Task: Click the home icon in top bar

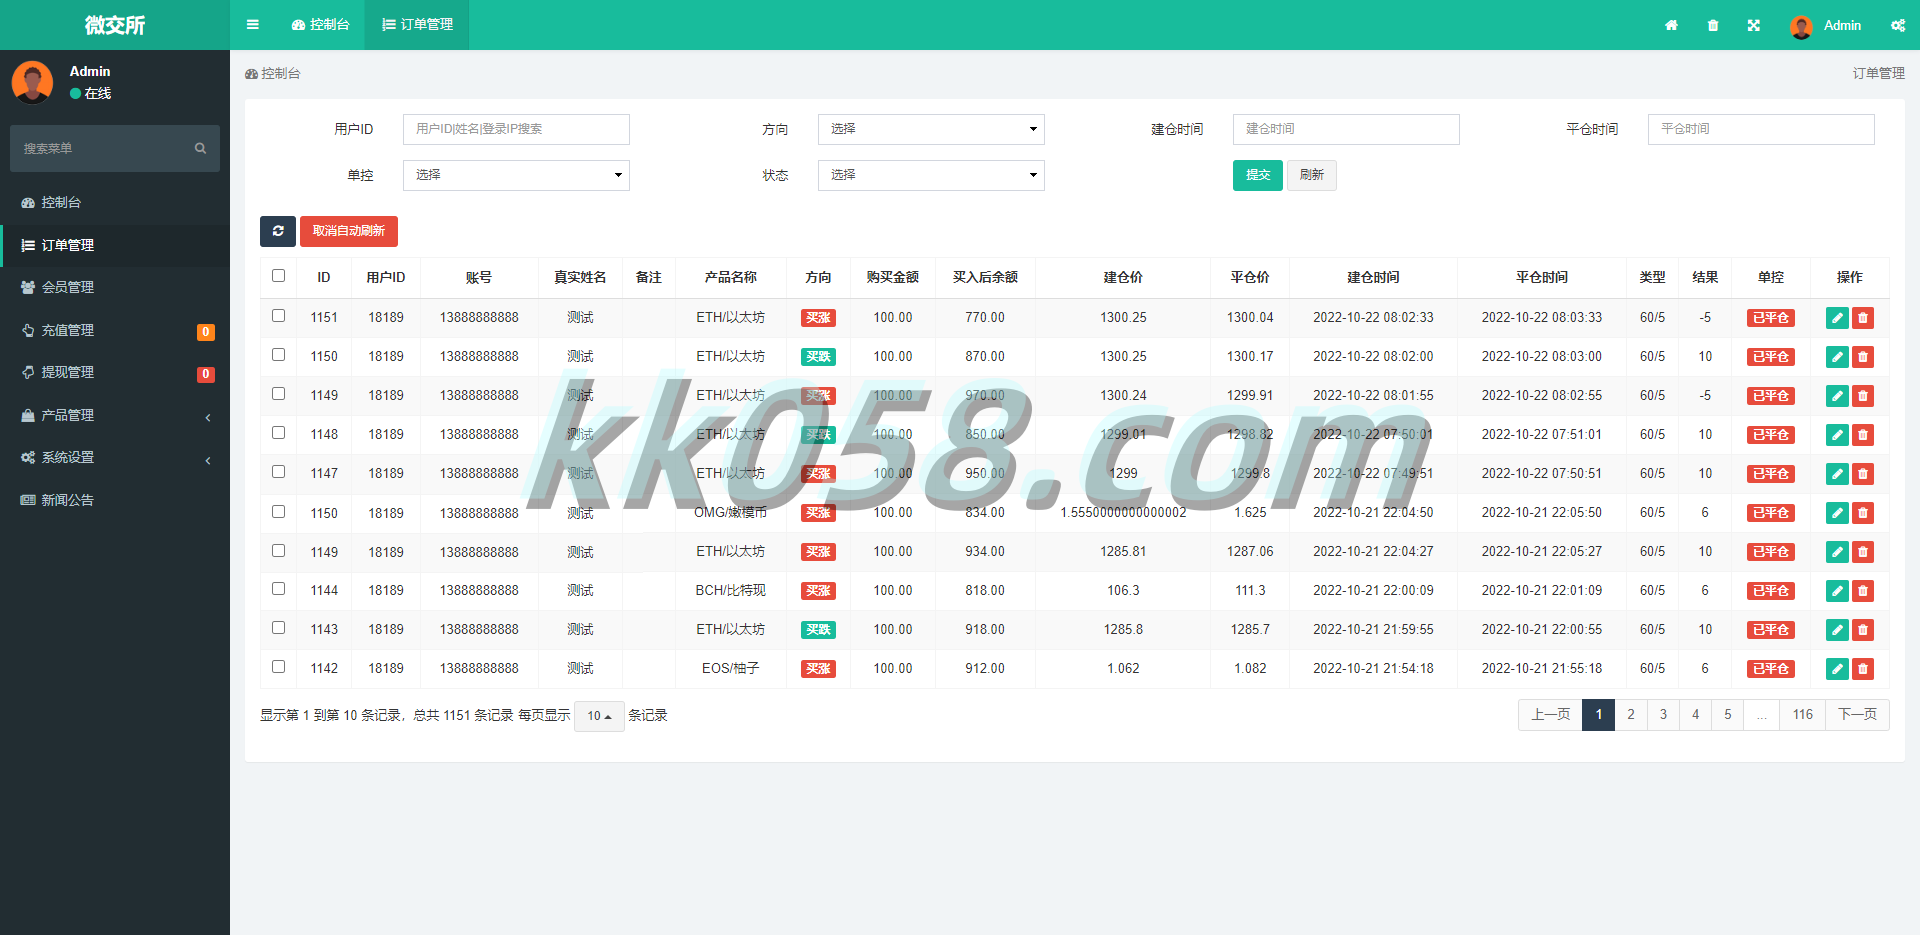Action: (1671, 25)
